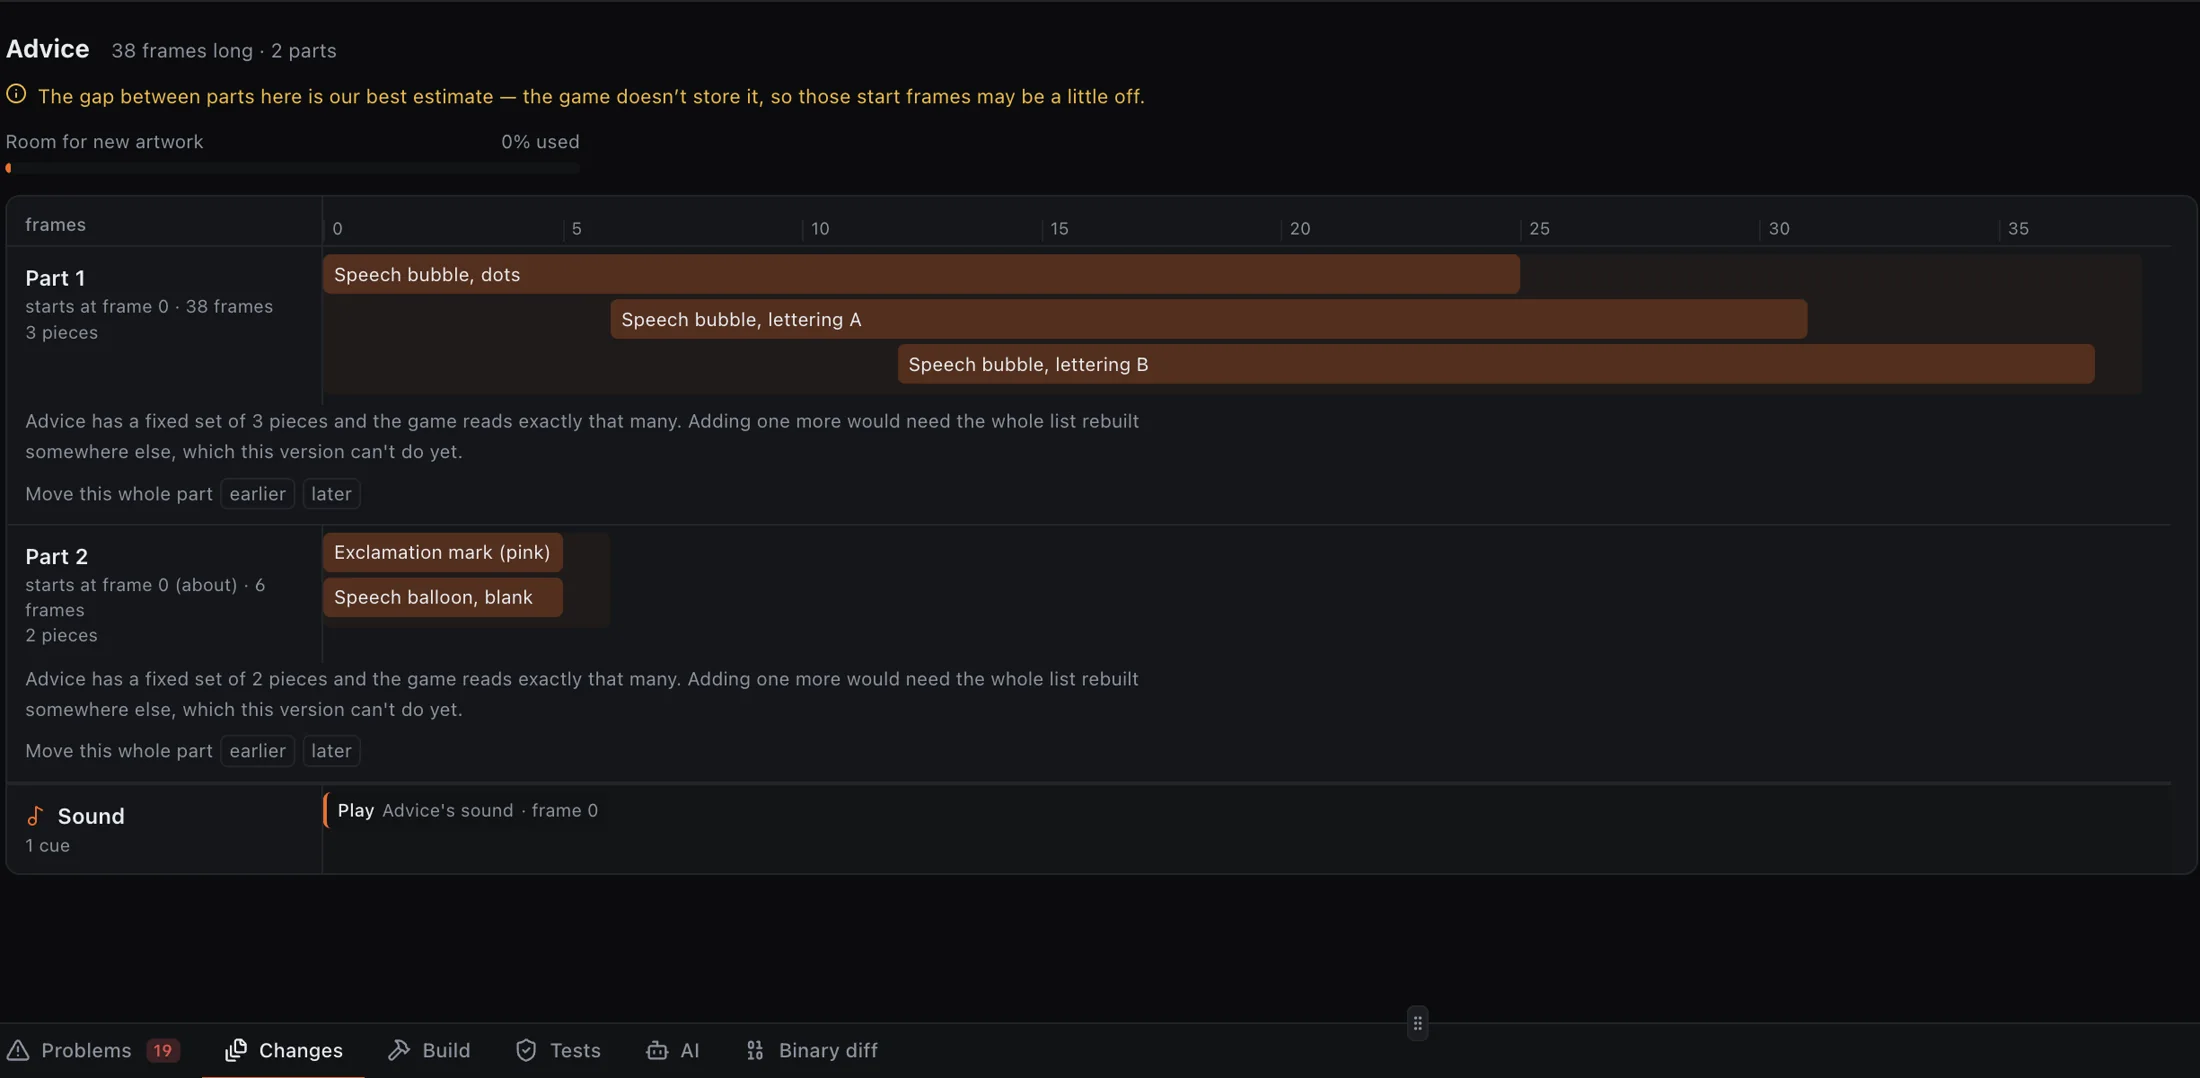This screenshot has height=1078, width=2200.
Task: Click the Build hammer icon
Action: pyautogui.click(x=399, y=1050)
